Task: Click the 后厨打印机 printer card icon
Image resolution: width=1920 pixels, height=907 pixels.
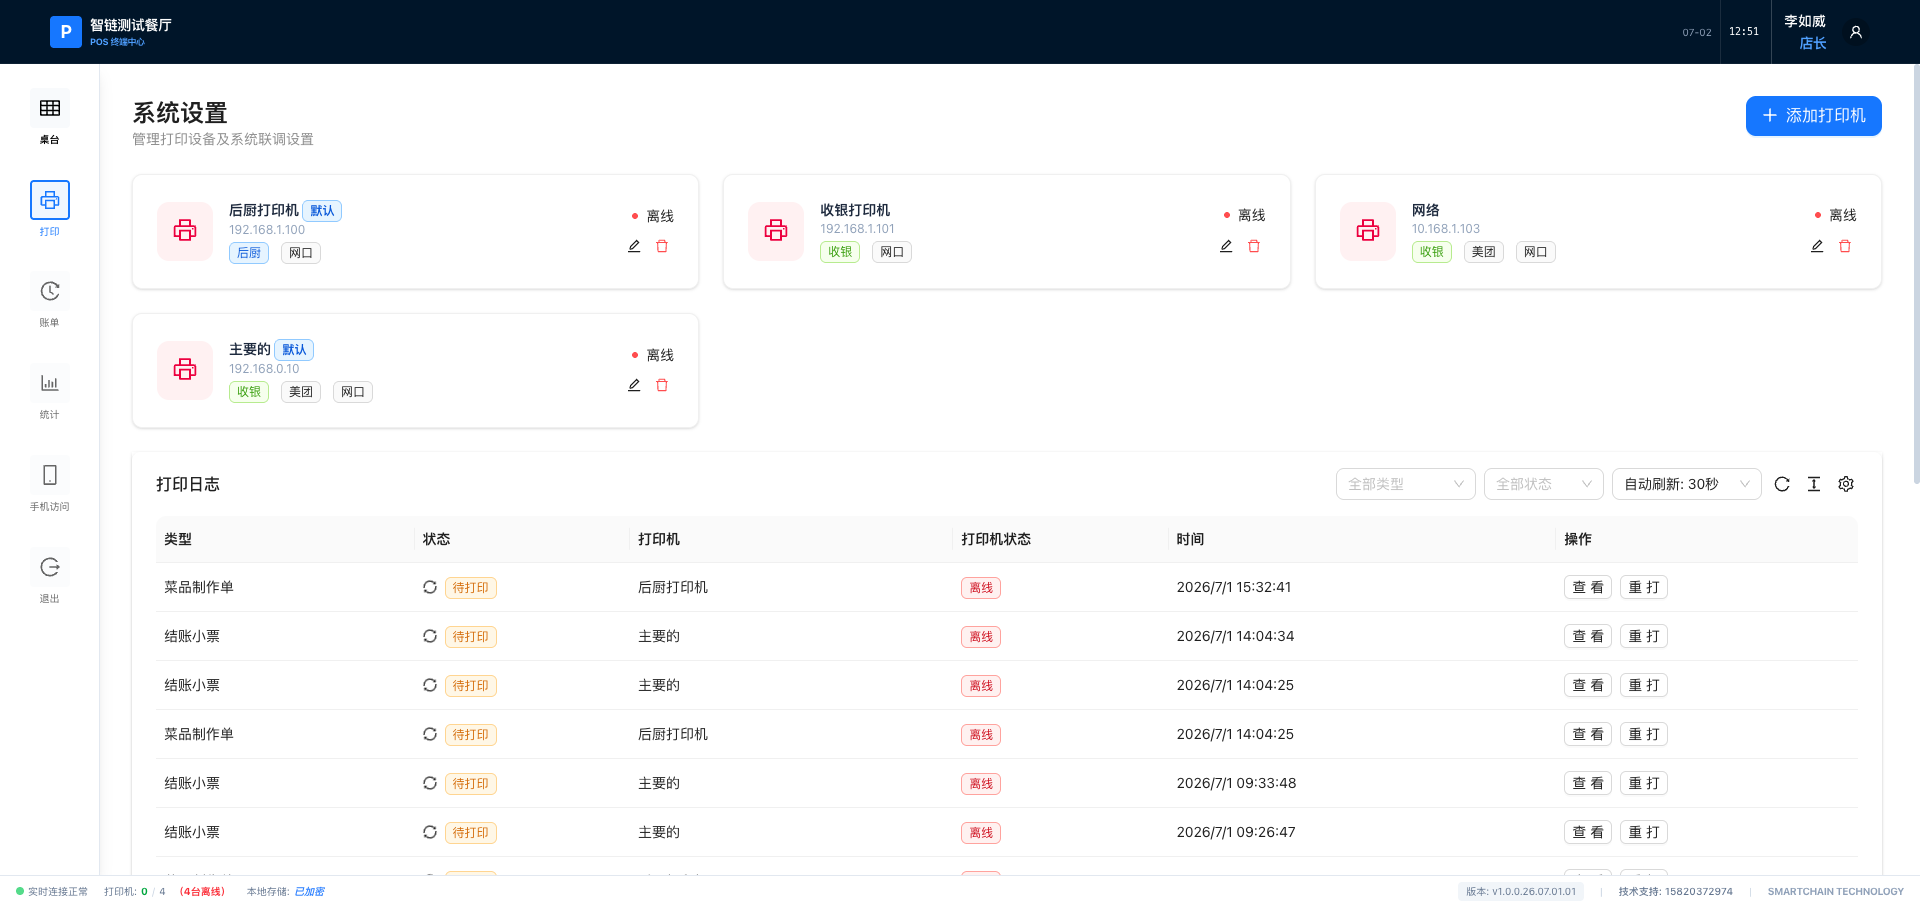Action: (x=185, y=231)
